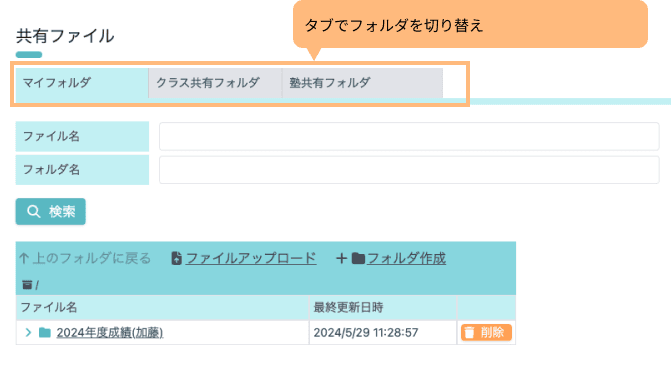
Task: Click the trash can icon in 削除 button
Action: [x=469, y=333]
